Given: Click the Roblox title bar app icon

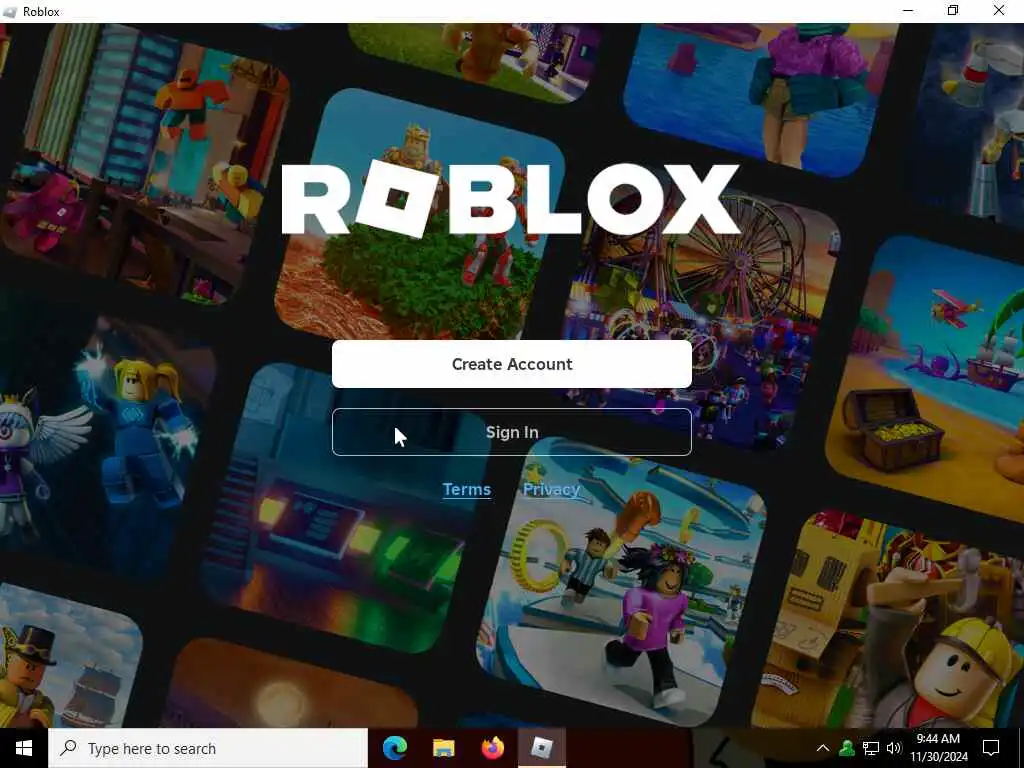Looking at the screenshot, I should 10,12.
